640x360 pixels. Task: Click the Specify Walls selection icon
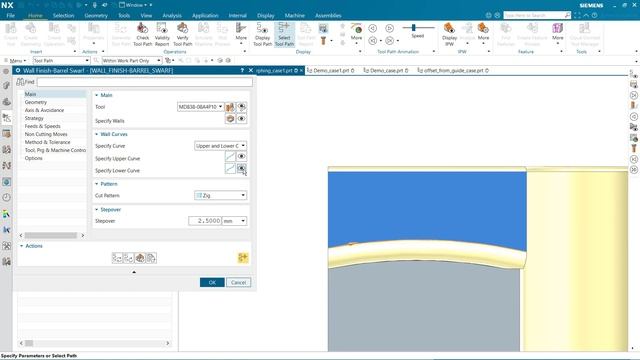230,119
